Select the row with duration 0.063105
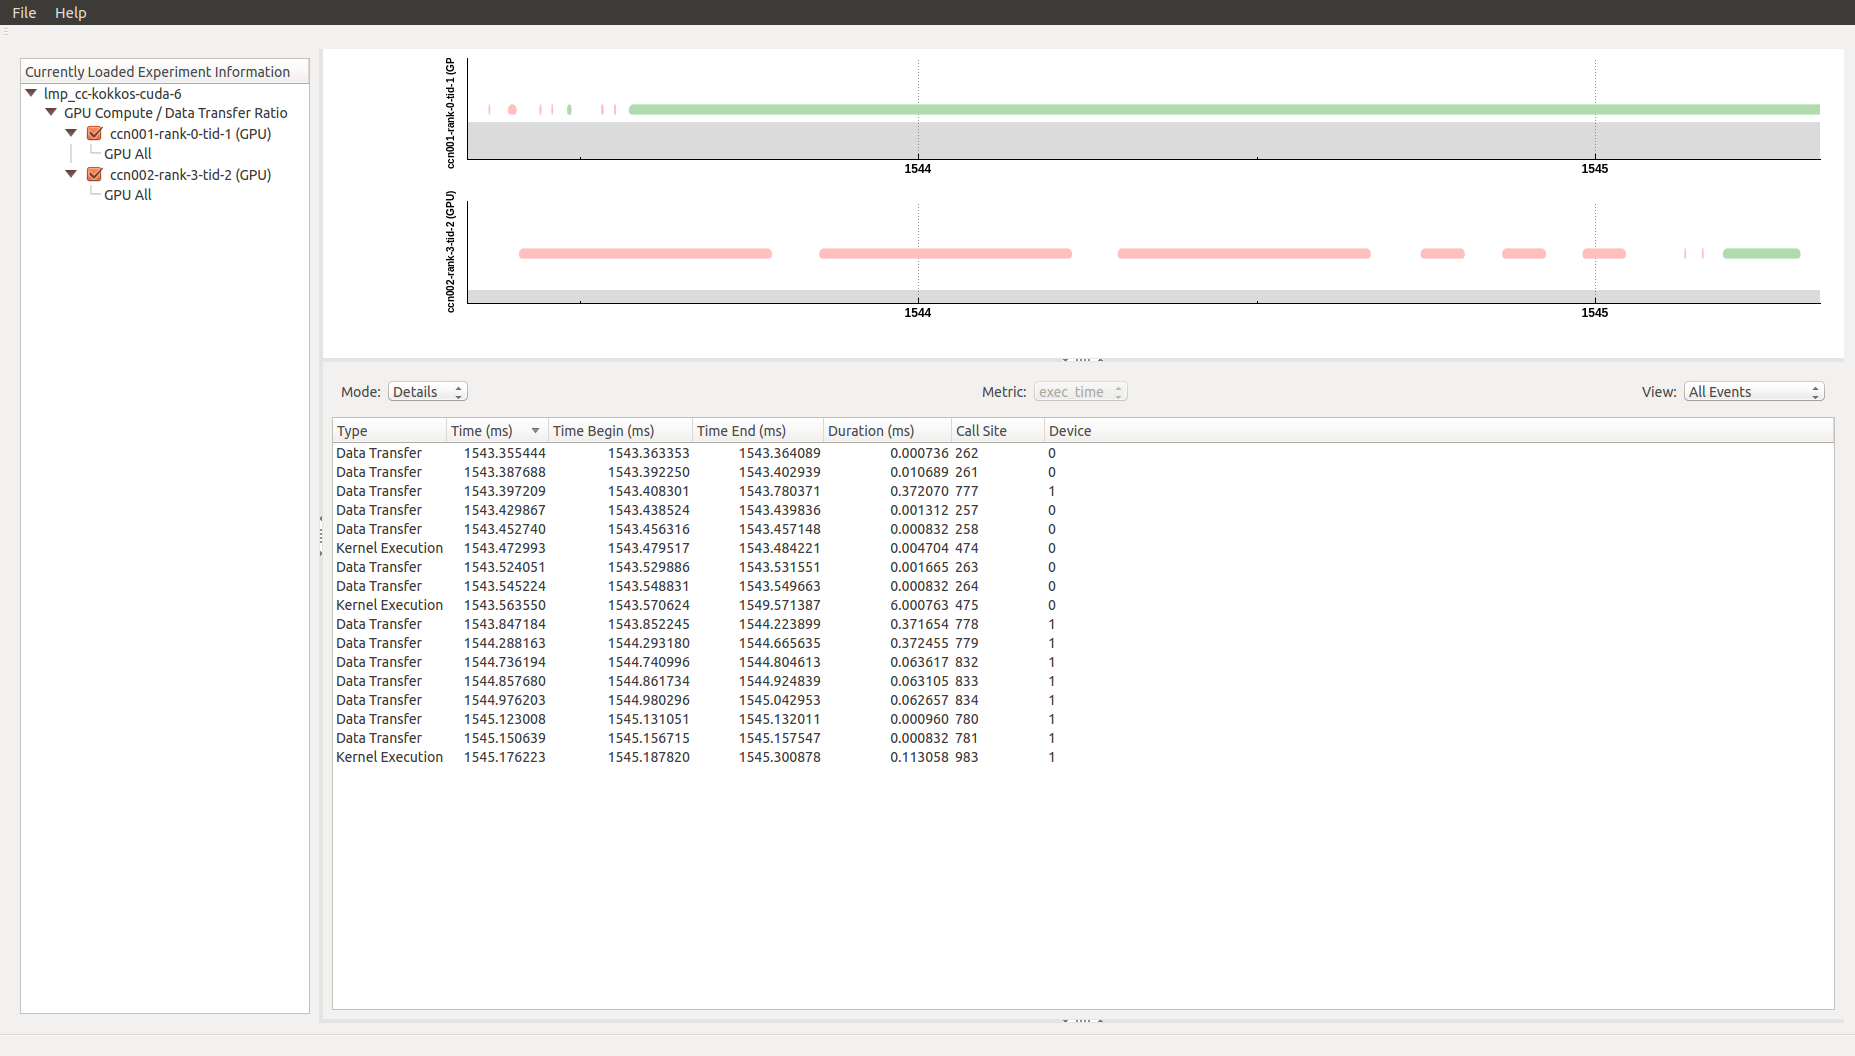The width and height of the screenshot is (1855, 1056). 1083,681
